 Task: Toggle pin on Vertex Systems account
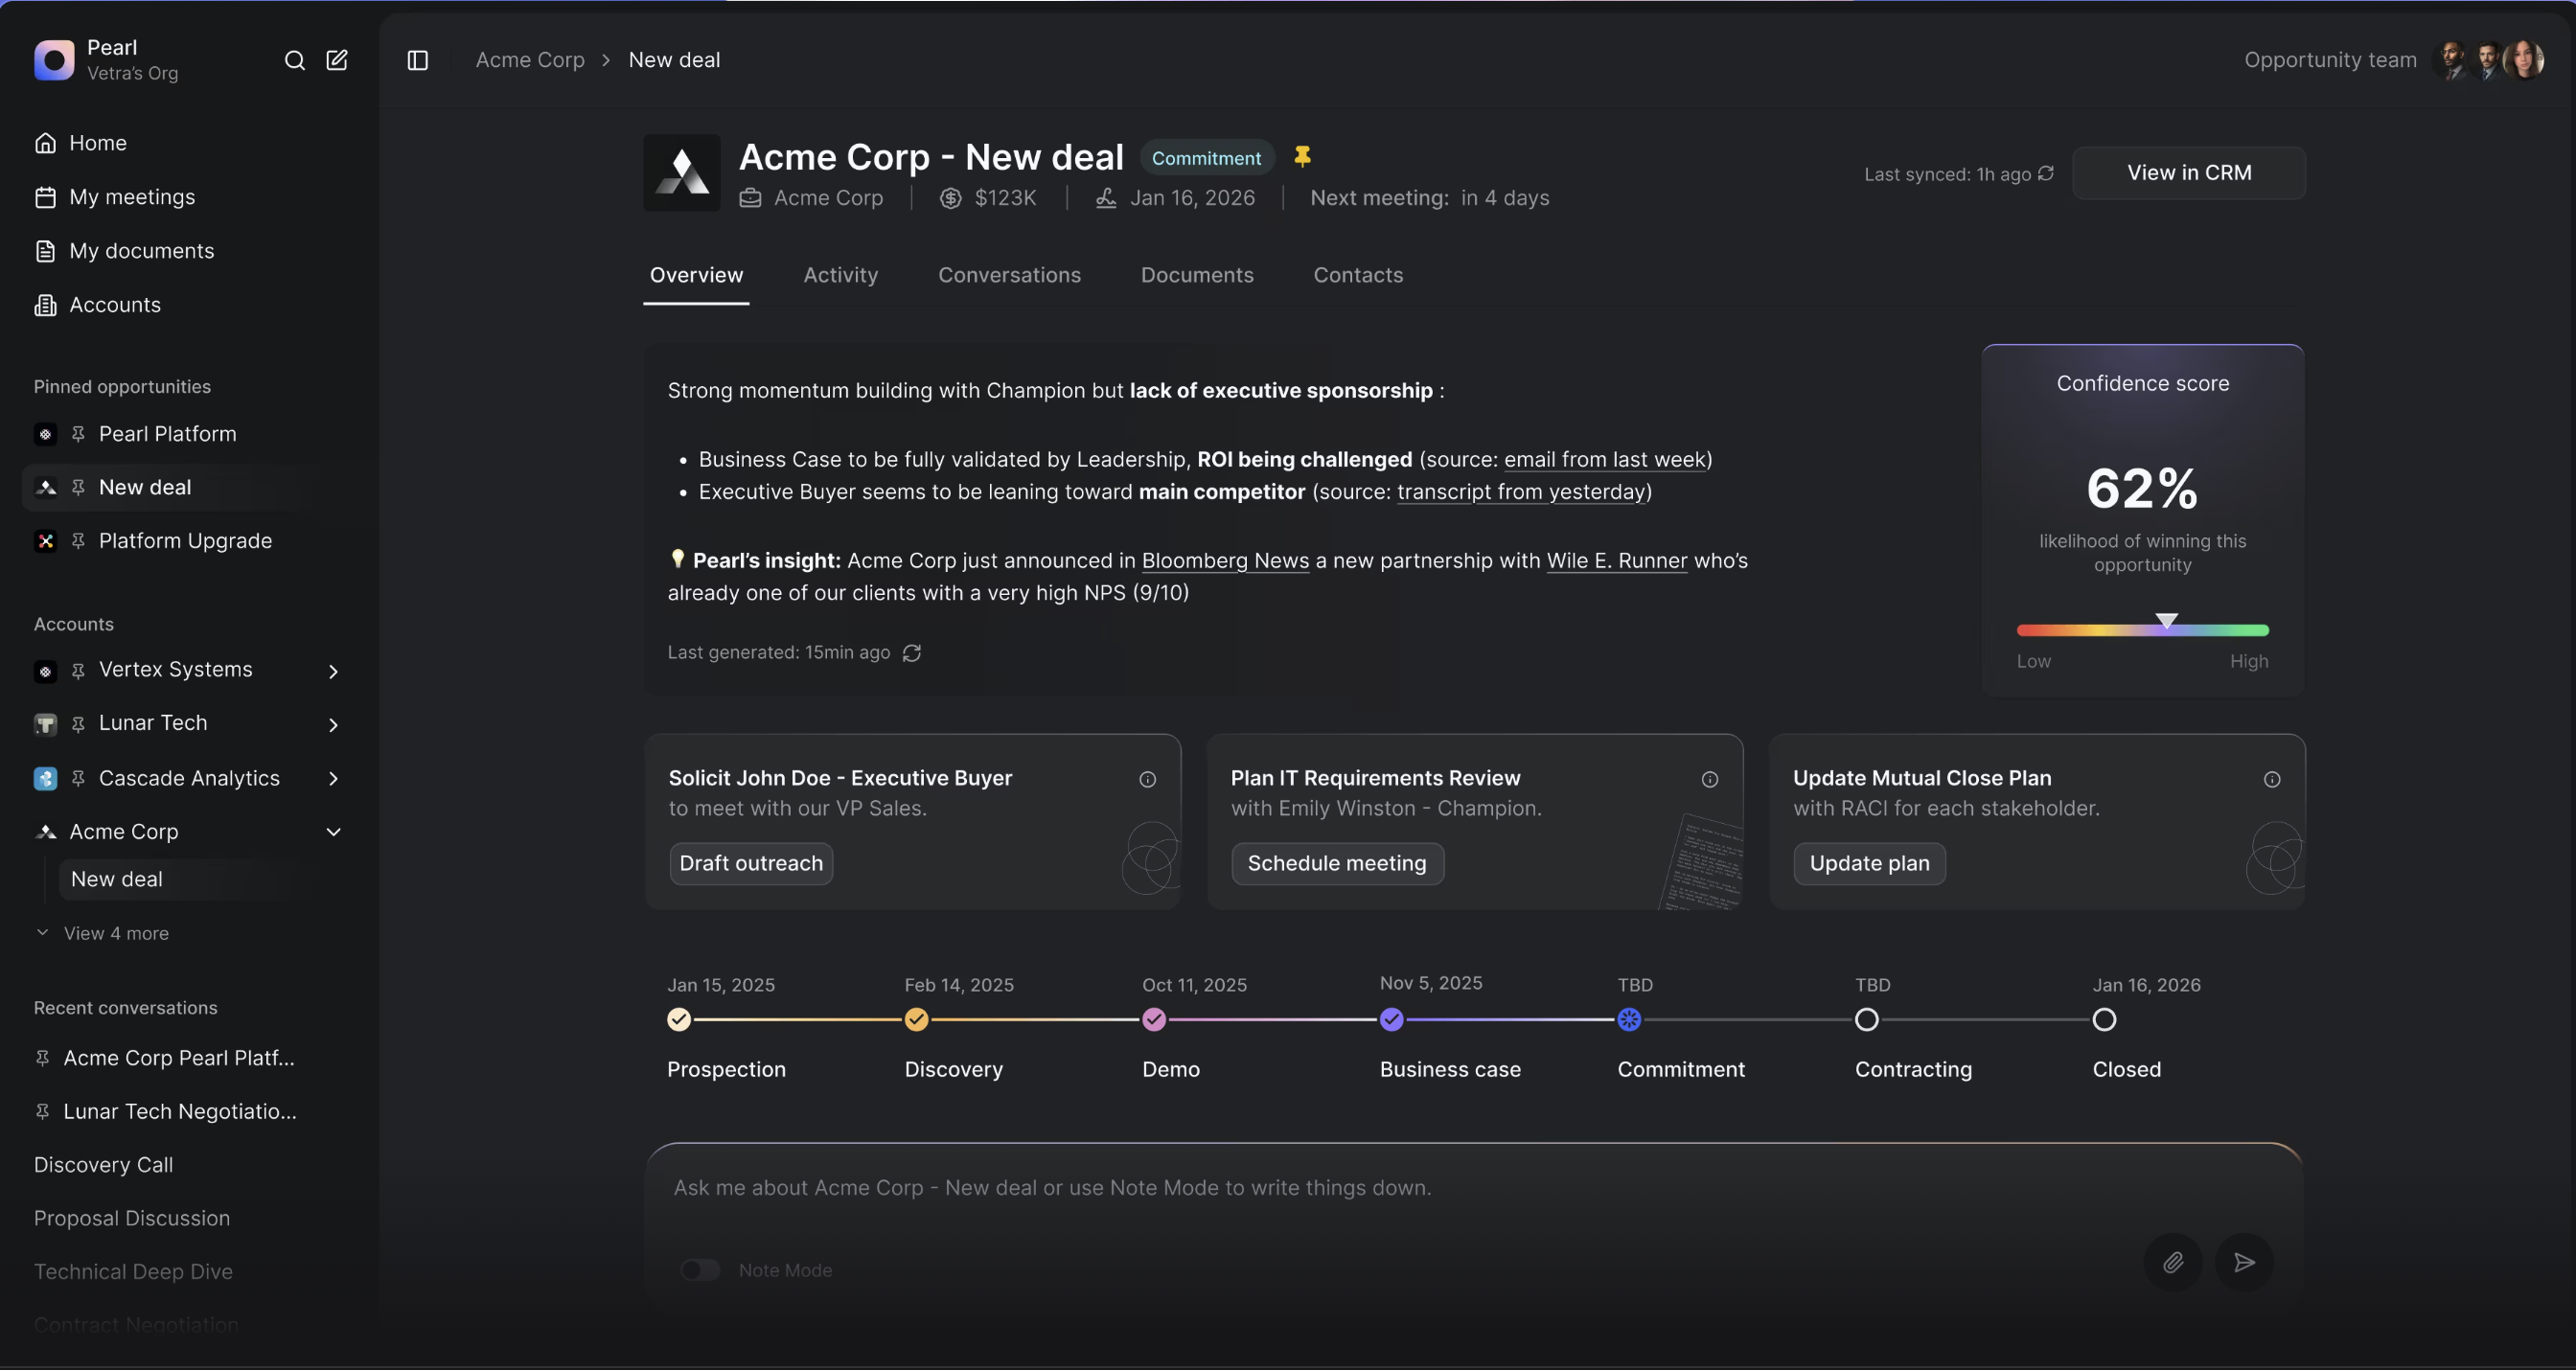point(78,670)
